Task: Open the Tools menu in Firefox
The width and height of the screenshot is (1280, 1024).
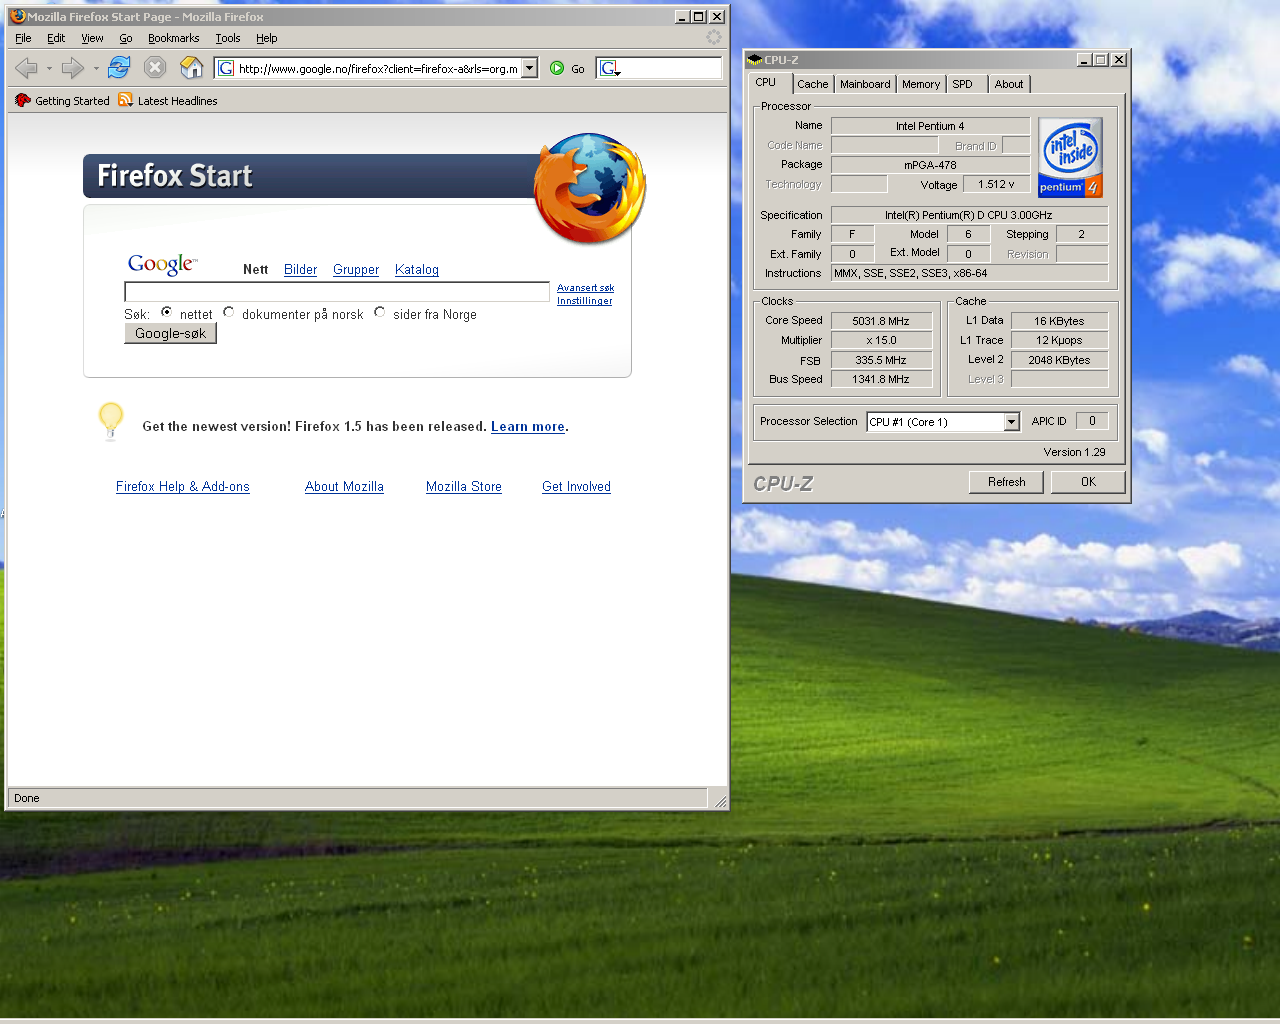Action: click(x=228, y=38)
